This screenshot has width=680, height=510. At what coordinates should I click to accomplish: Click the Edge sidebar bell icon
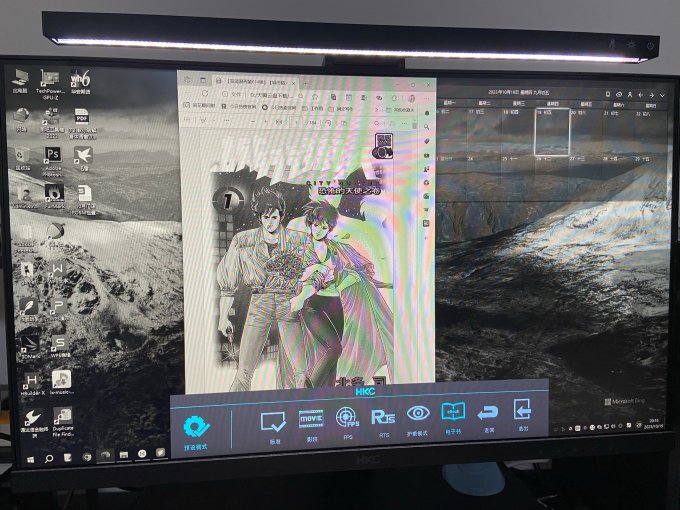click(x=427, y=113)
